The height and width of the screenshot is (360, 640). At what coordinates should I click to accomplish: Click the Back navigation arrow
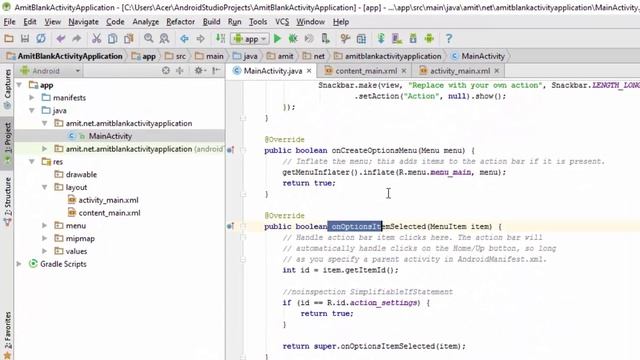tap(184, 39)
